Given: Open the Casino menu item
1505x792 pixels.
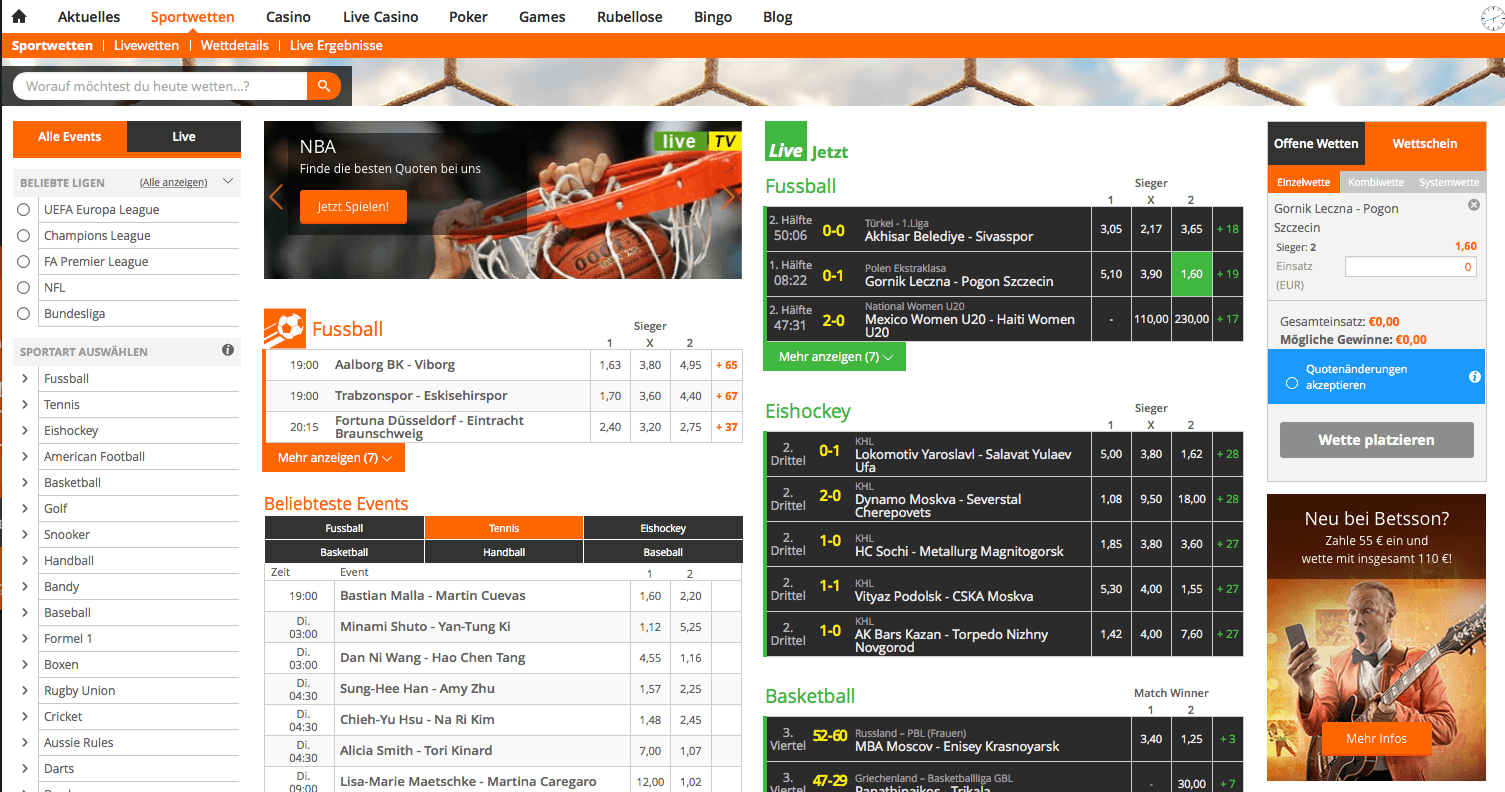Looking at the screenshot, I should pos(288,17).
